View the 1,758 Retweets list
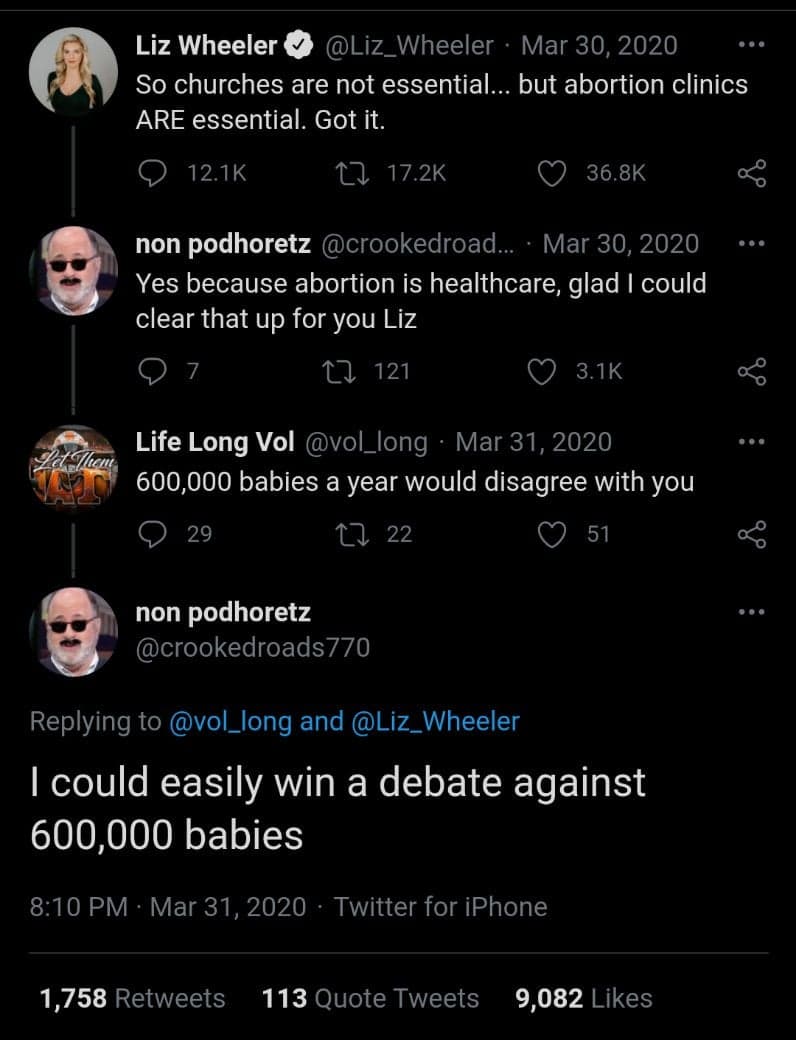This screenshot has width=796, height=1040. tap(132, 998)
